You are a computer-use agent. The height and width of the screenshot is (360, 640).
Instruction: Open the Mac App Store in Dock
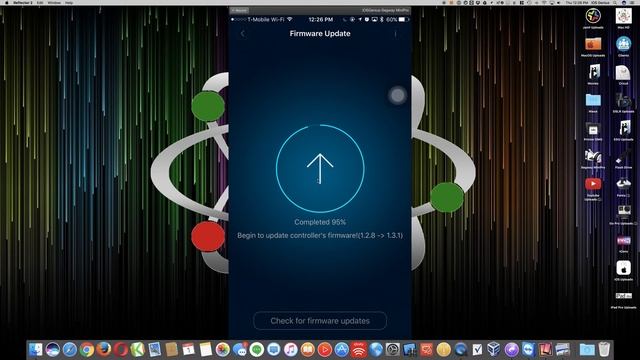(x=342, y=350)
